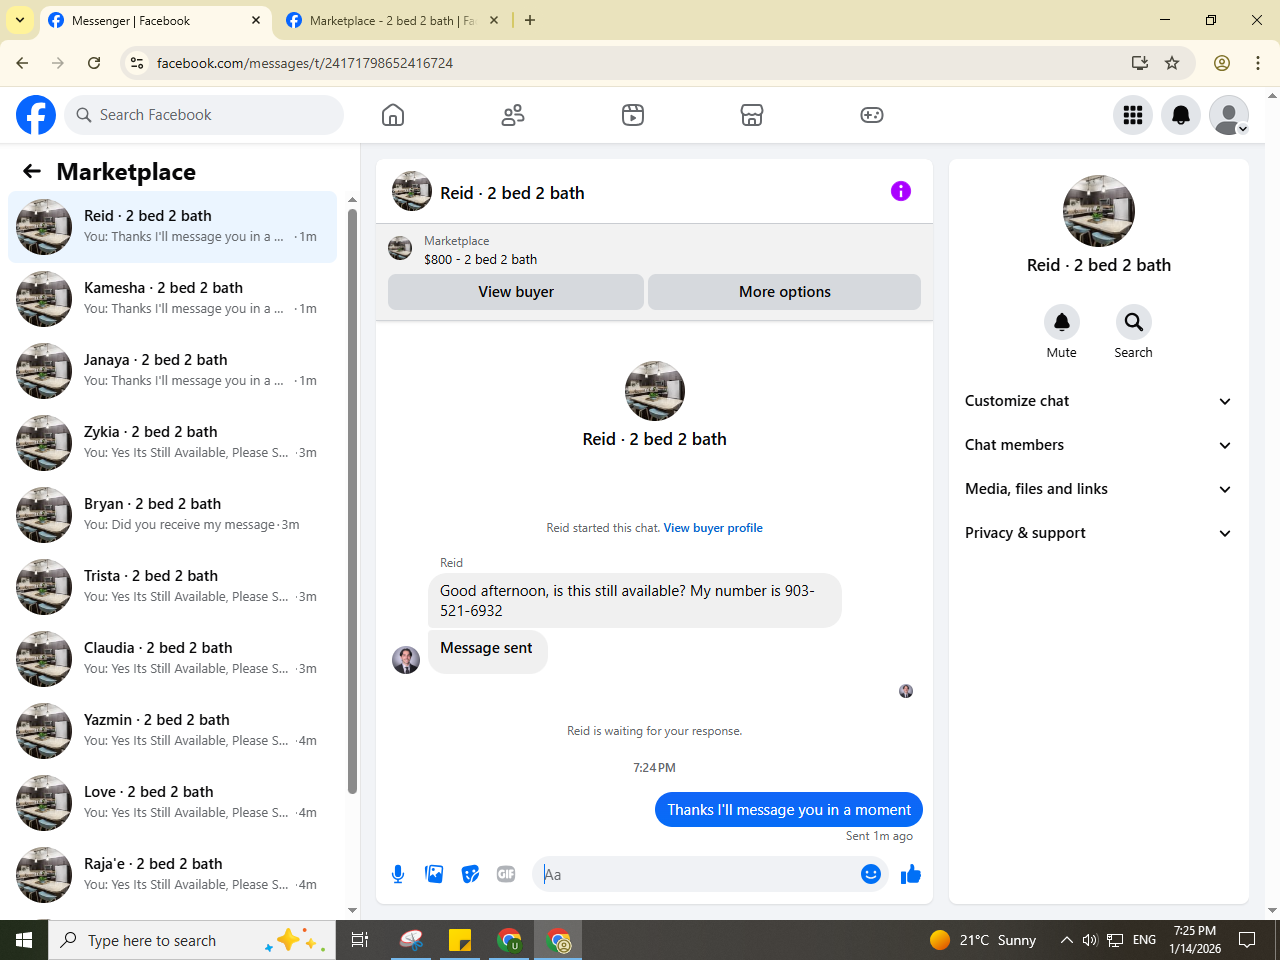The width and height of the screenshot is (1280, 960).
Task: Click the chat list scrollbar
Action: pyautogui.click(x=352, y=500)
